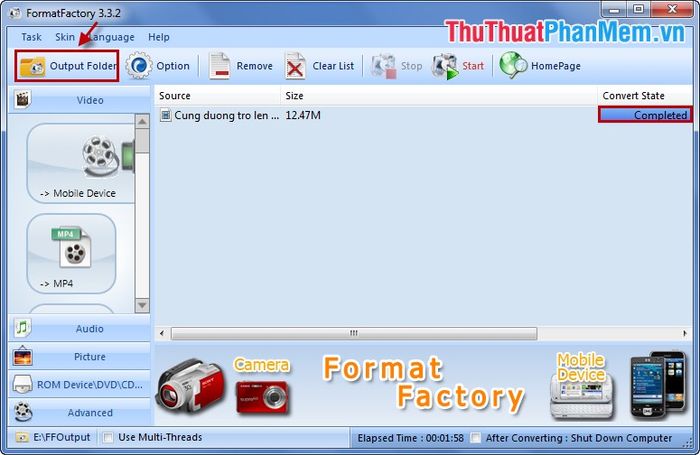Image resolution: width=700 pixels, height=455 pixels.
Task: Expand the Audio category
Action: click(x=79, y=329)
